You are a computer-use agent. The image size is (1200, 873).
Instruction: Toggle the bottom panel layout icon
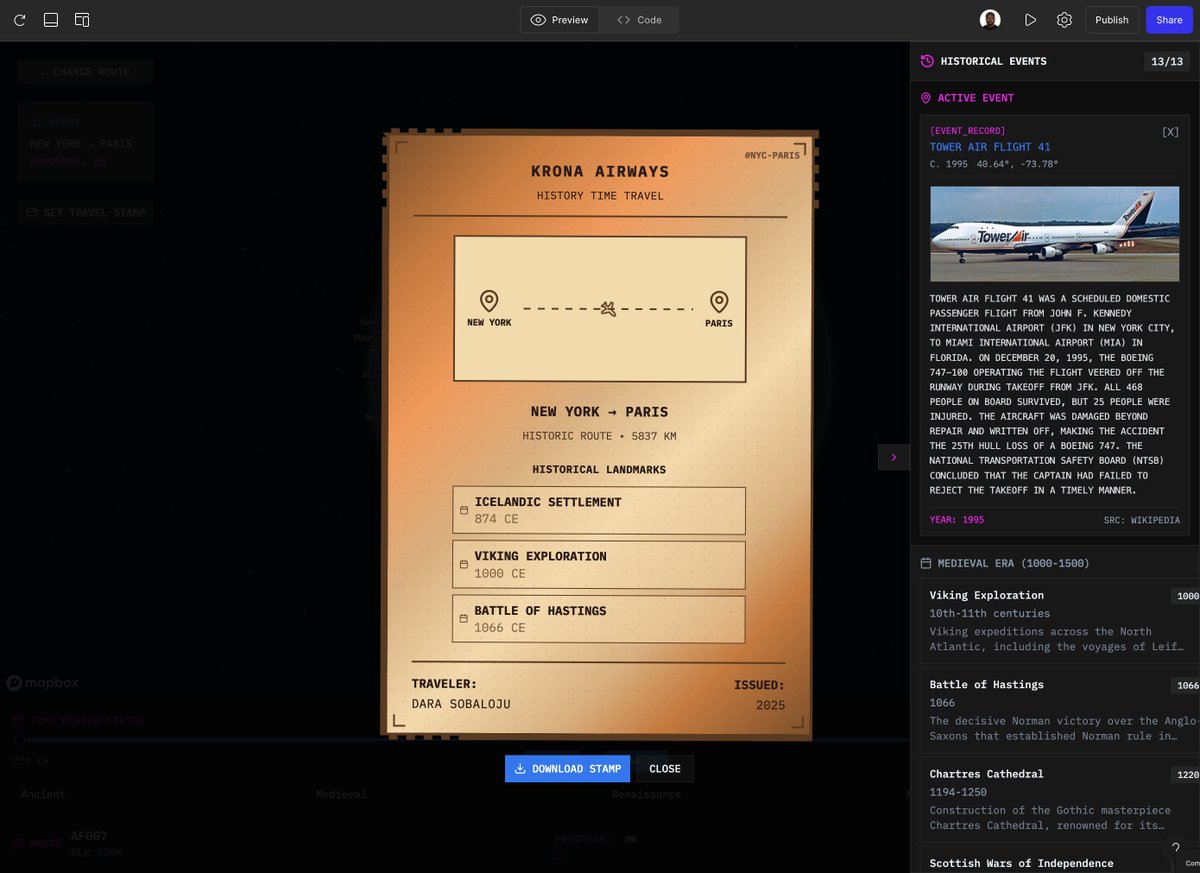click(51, 20)
